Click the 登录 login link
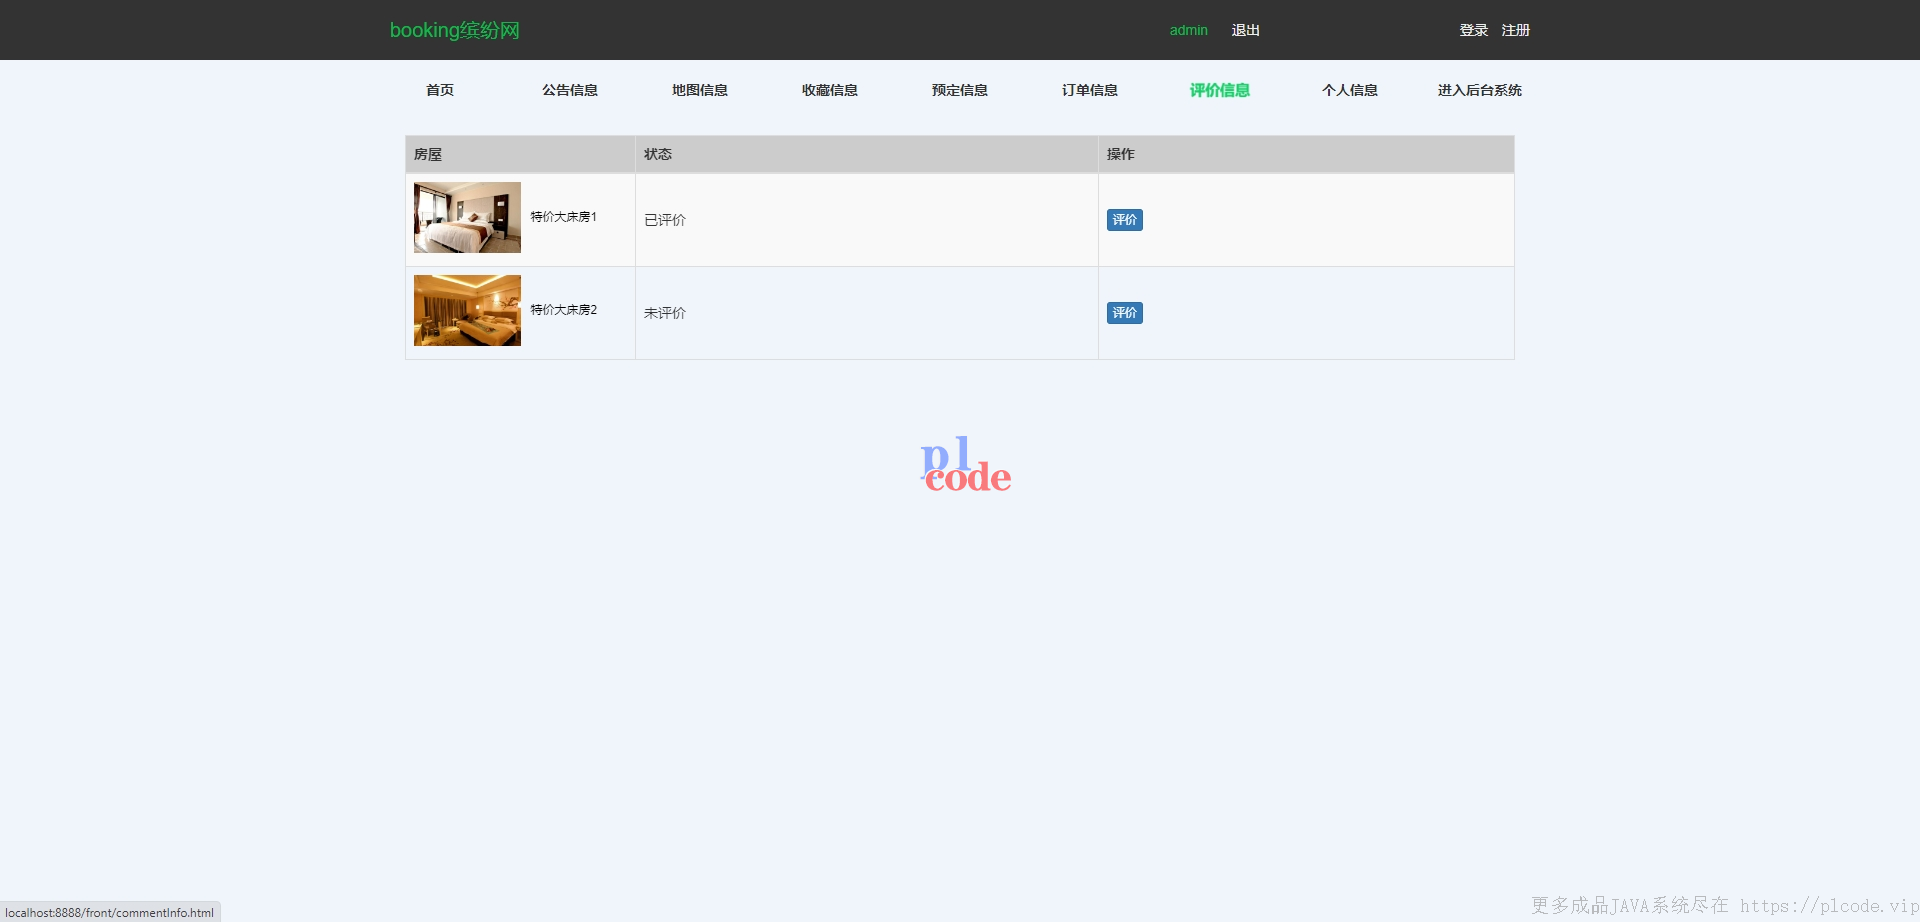This screenshot has height=922, width=1920. coord(1473,30)
